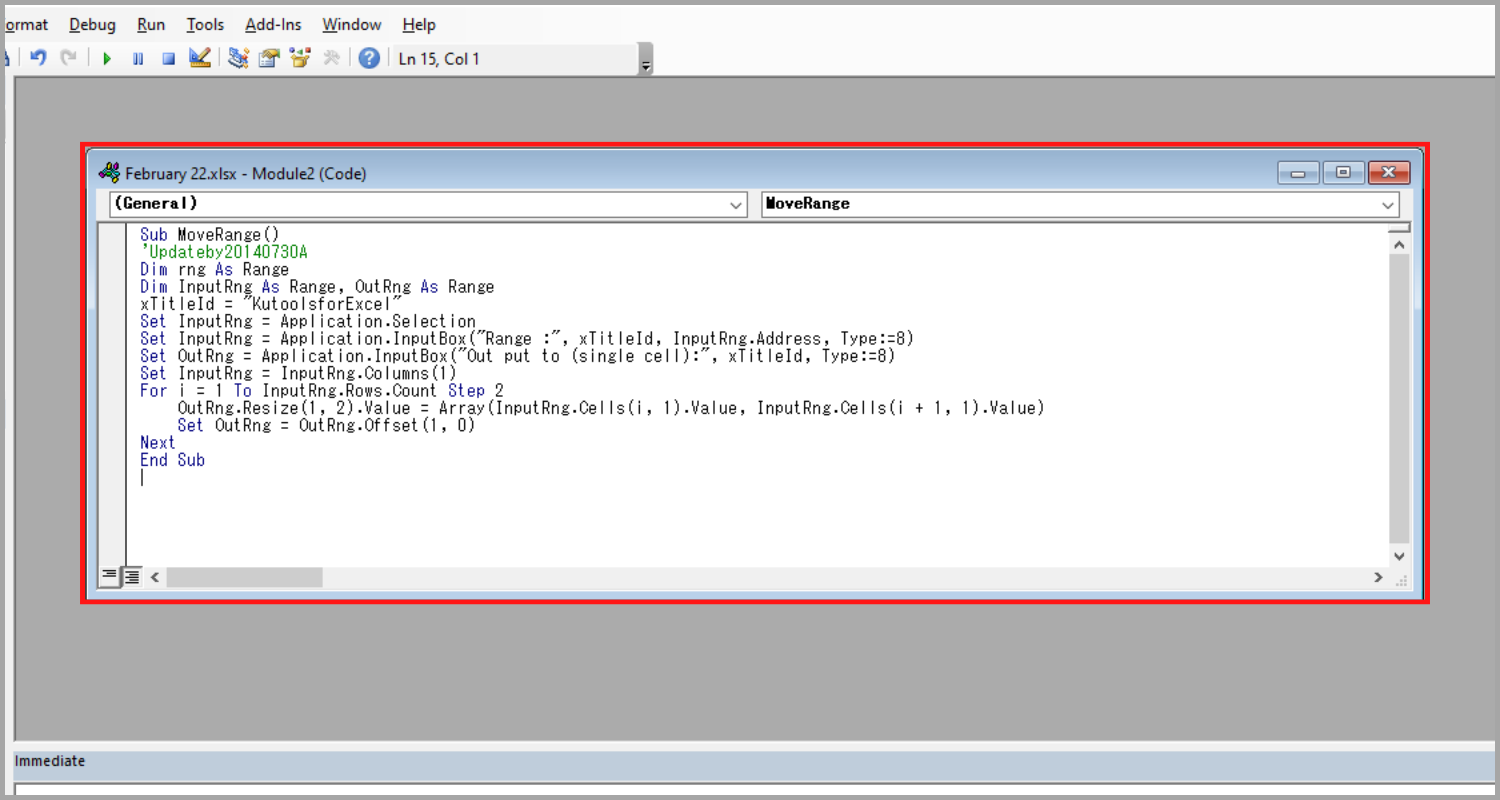Image resolution: width=1500 pixels, height=800 pixels.
Task: Maximize the Module2 code window
Action: (1343, 173)
